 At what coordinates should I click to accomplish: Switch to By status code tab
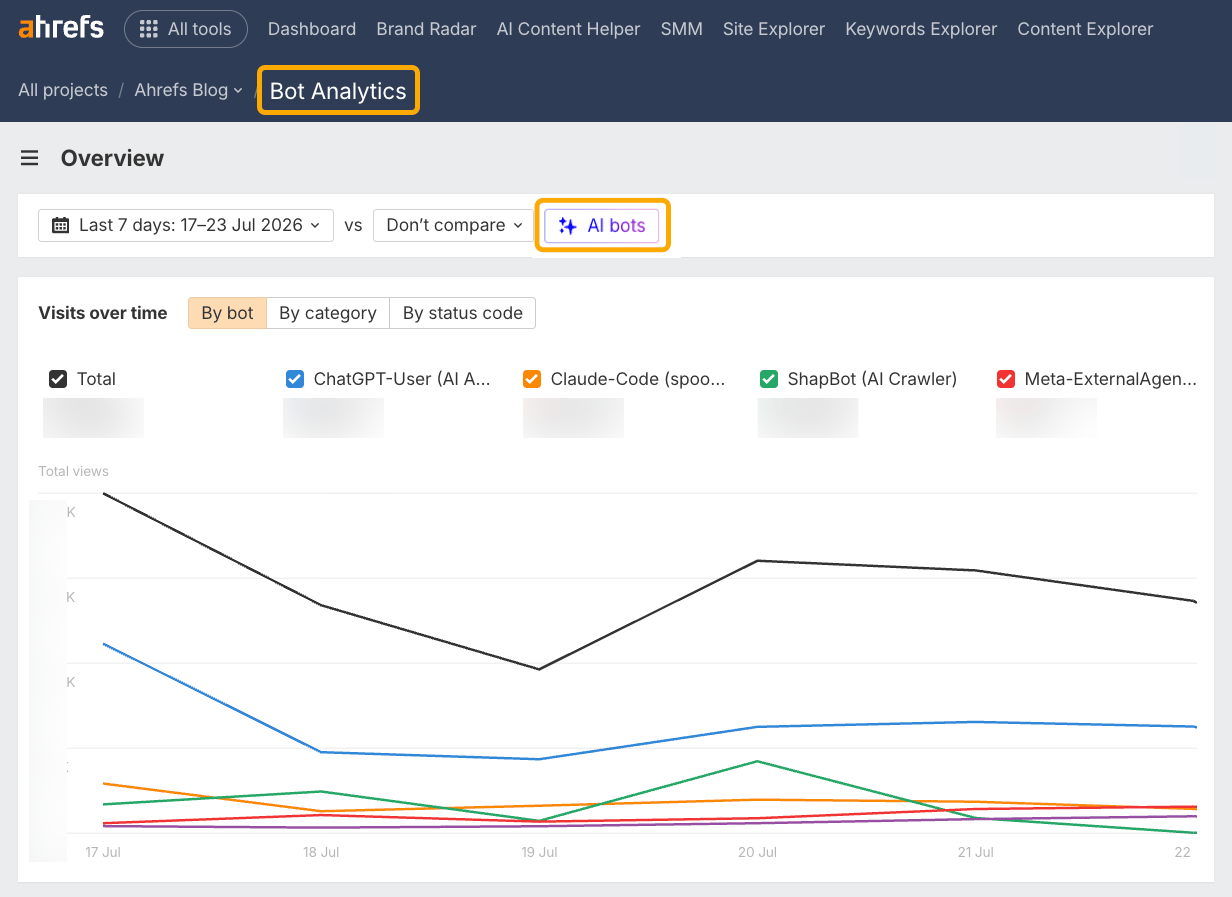(463, 313)
